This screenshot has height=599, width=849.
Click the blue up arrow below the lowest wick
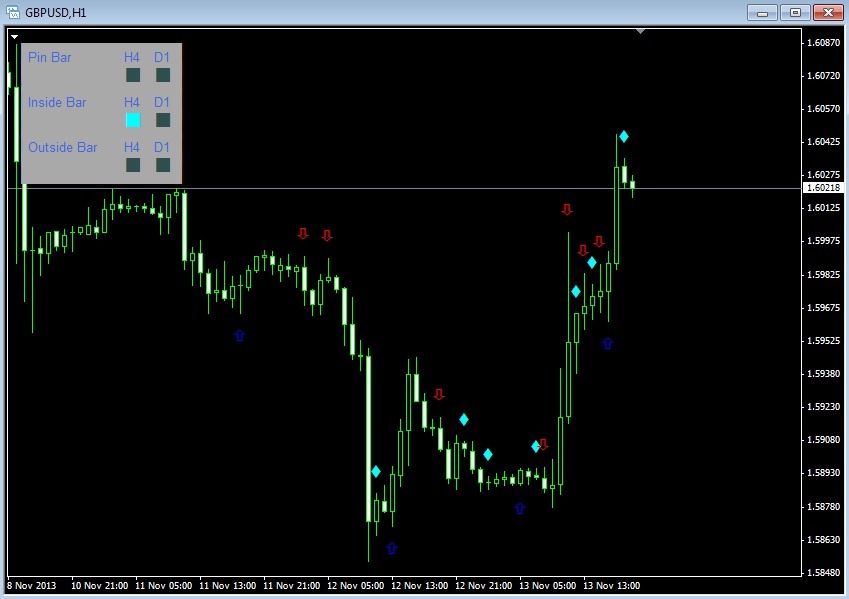[392, 548]
